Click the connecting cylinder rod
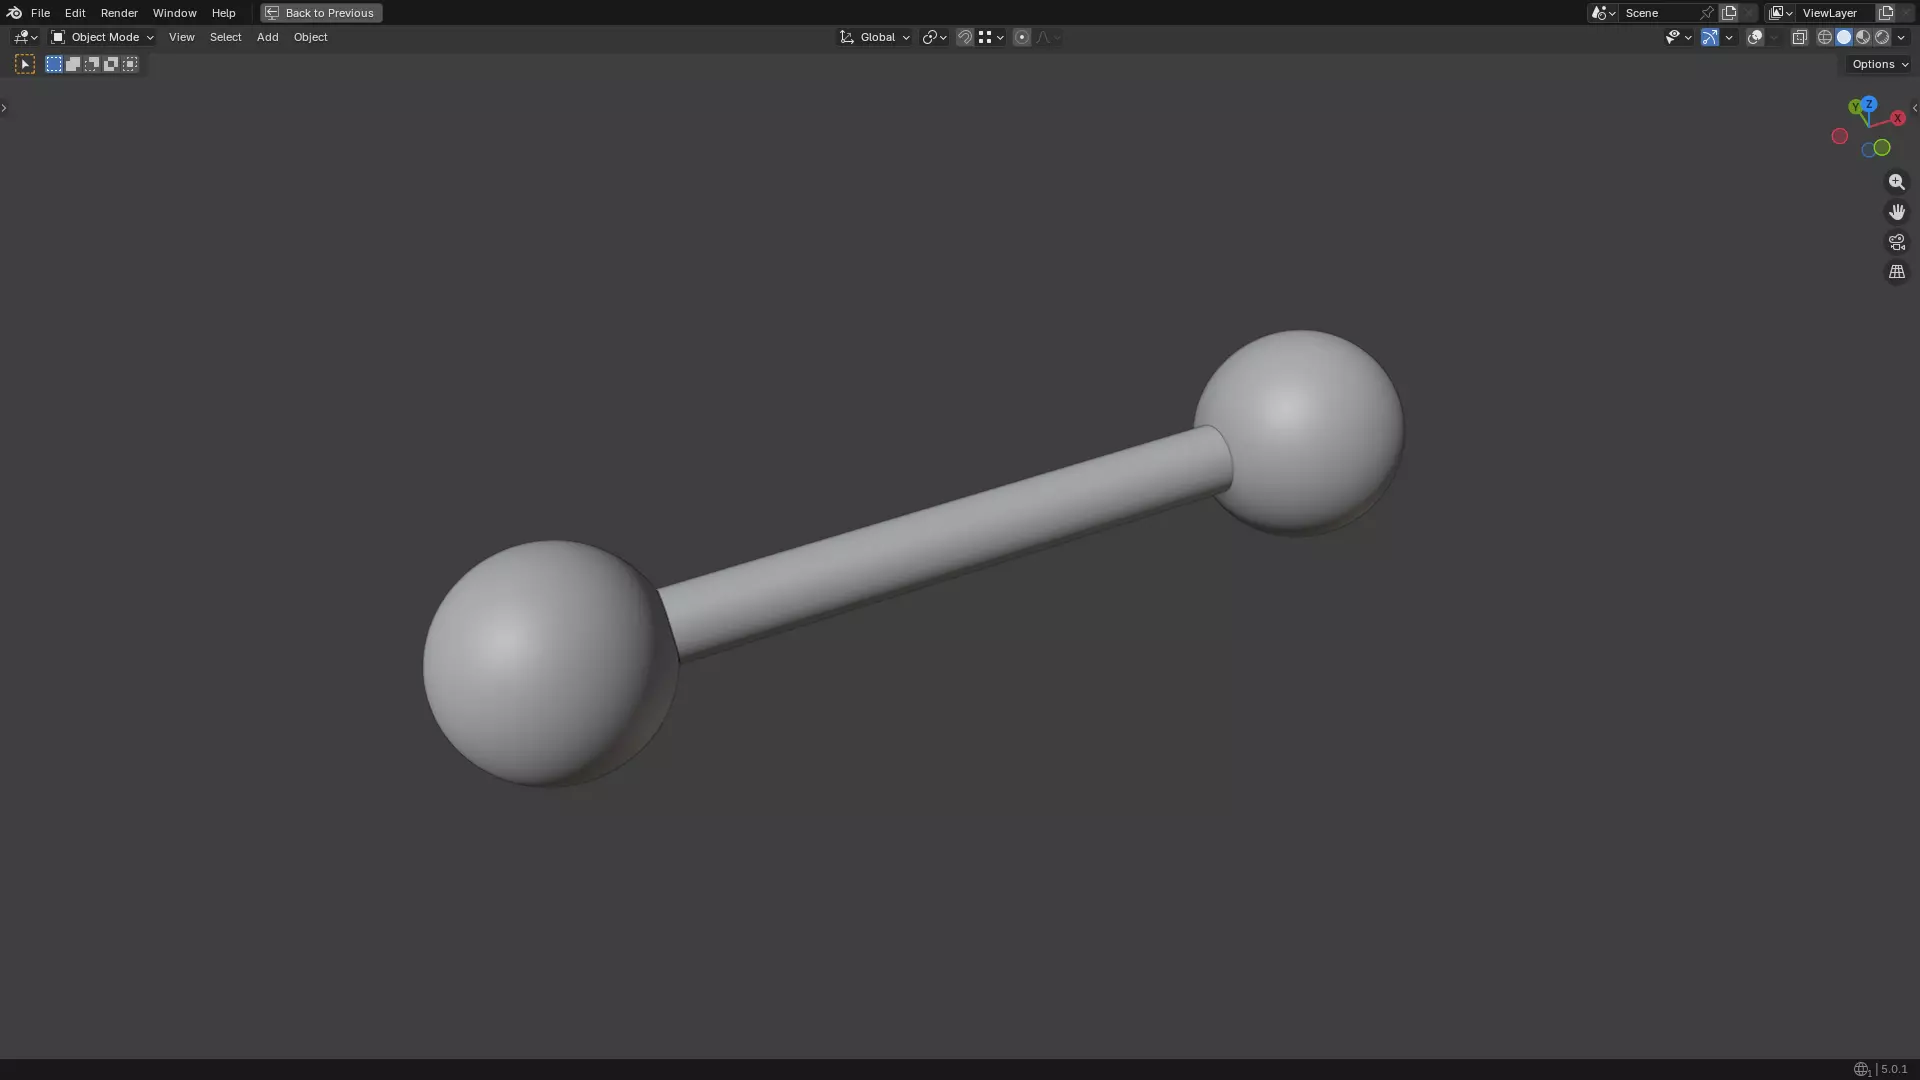This screenshot has height=1080, width=1920. (945, 543)
